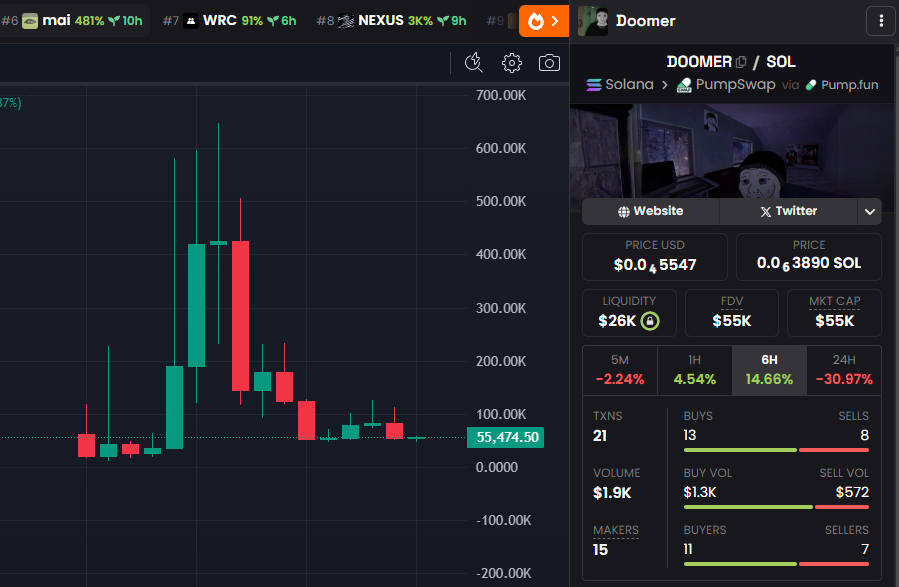Open the trending fire arrow button
The image size is (899, 587).
(x=544, y=21)
